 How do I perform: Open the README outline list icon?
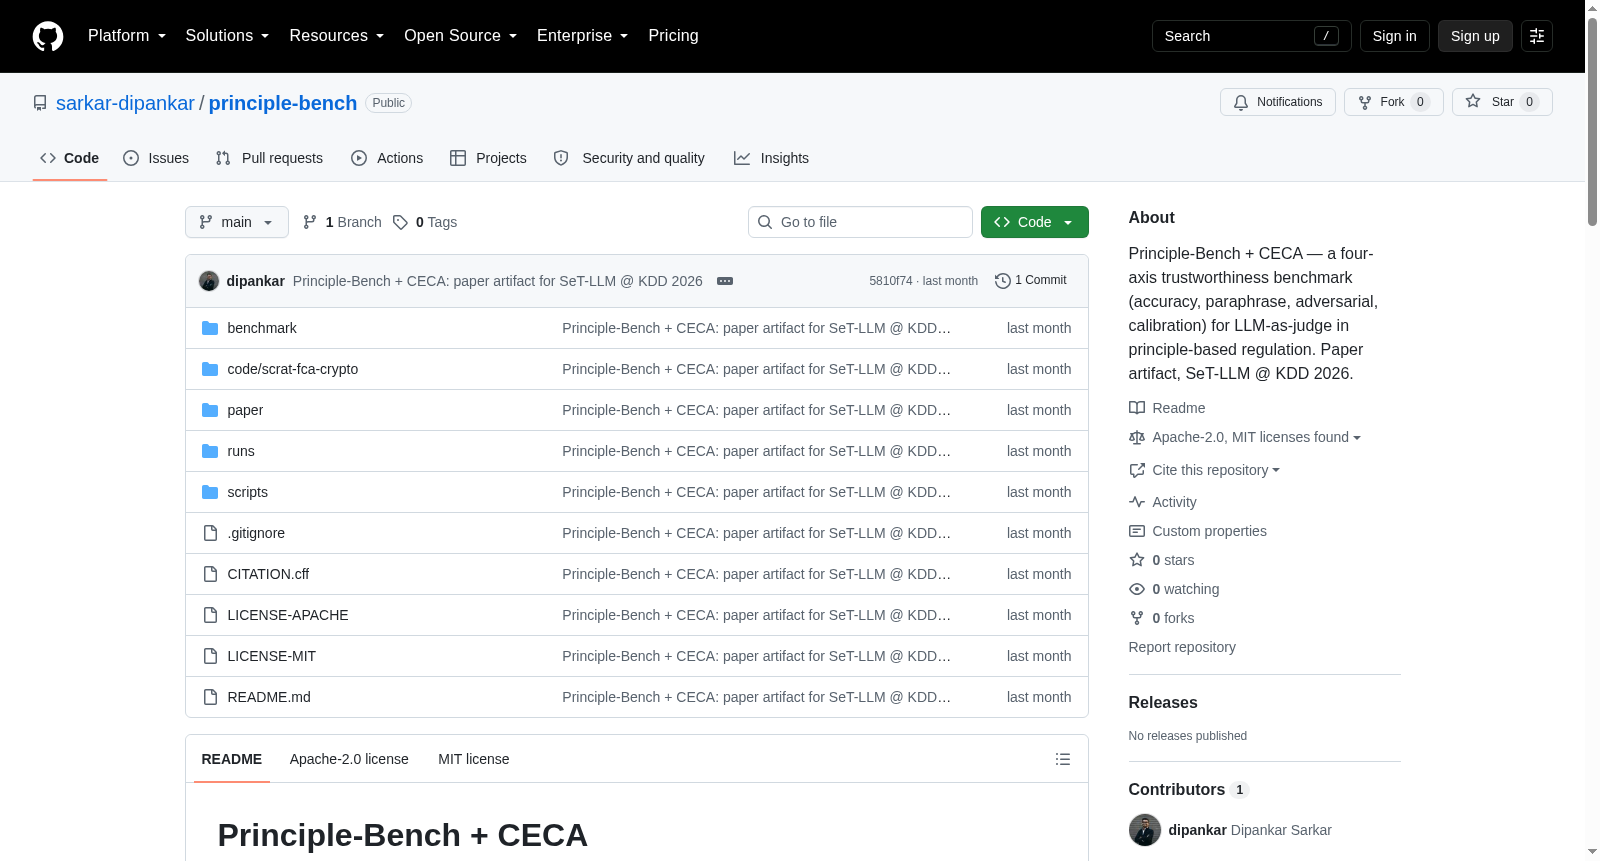pyautogui.click(x=1063, y=759)
